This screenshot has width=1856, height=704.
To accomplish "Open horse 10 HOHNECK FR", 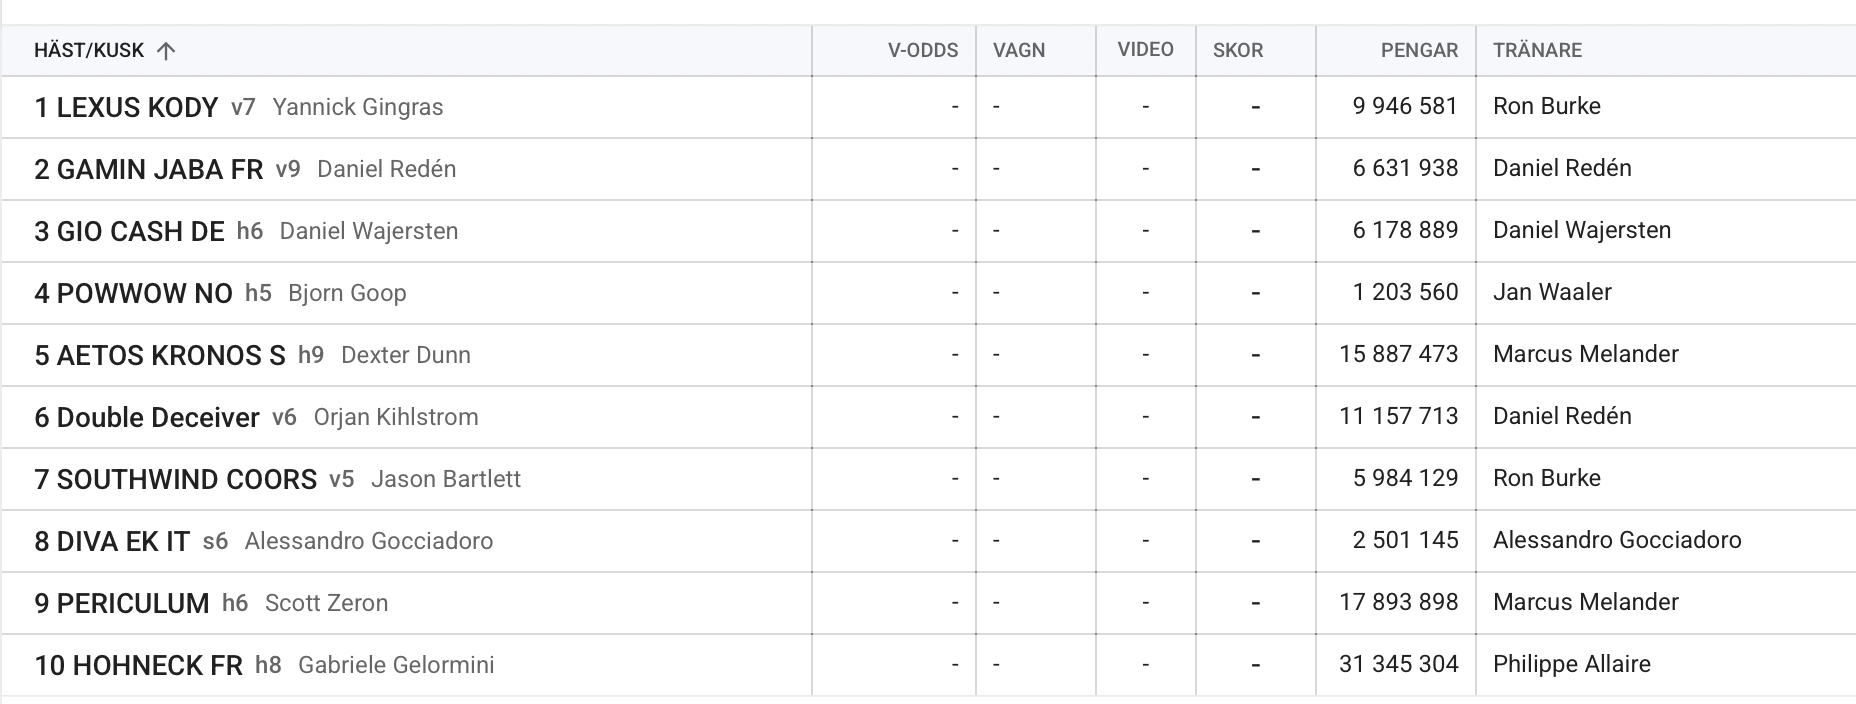I will (138, 665).
